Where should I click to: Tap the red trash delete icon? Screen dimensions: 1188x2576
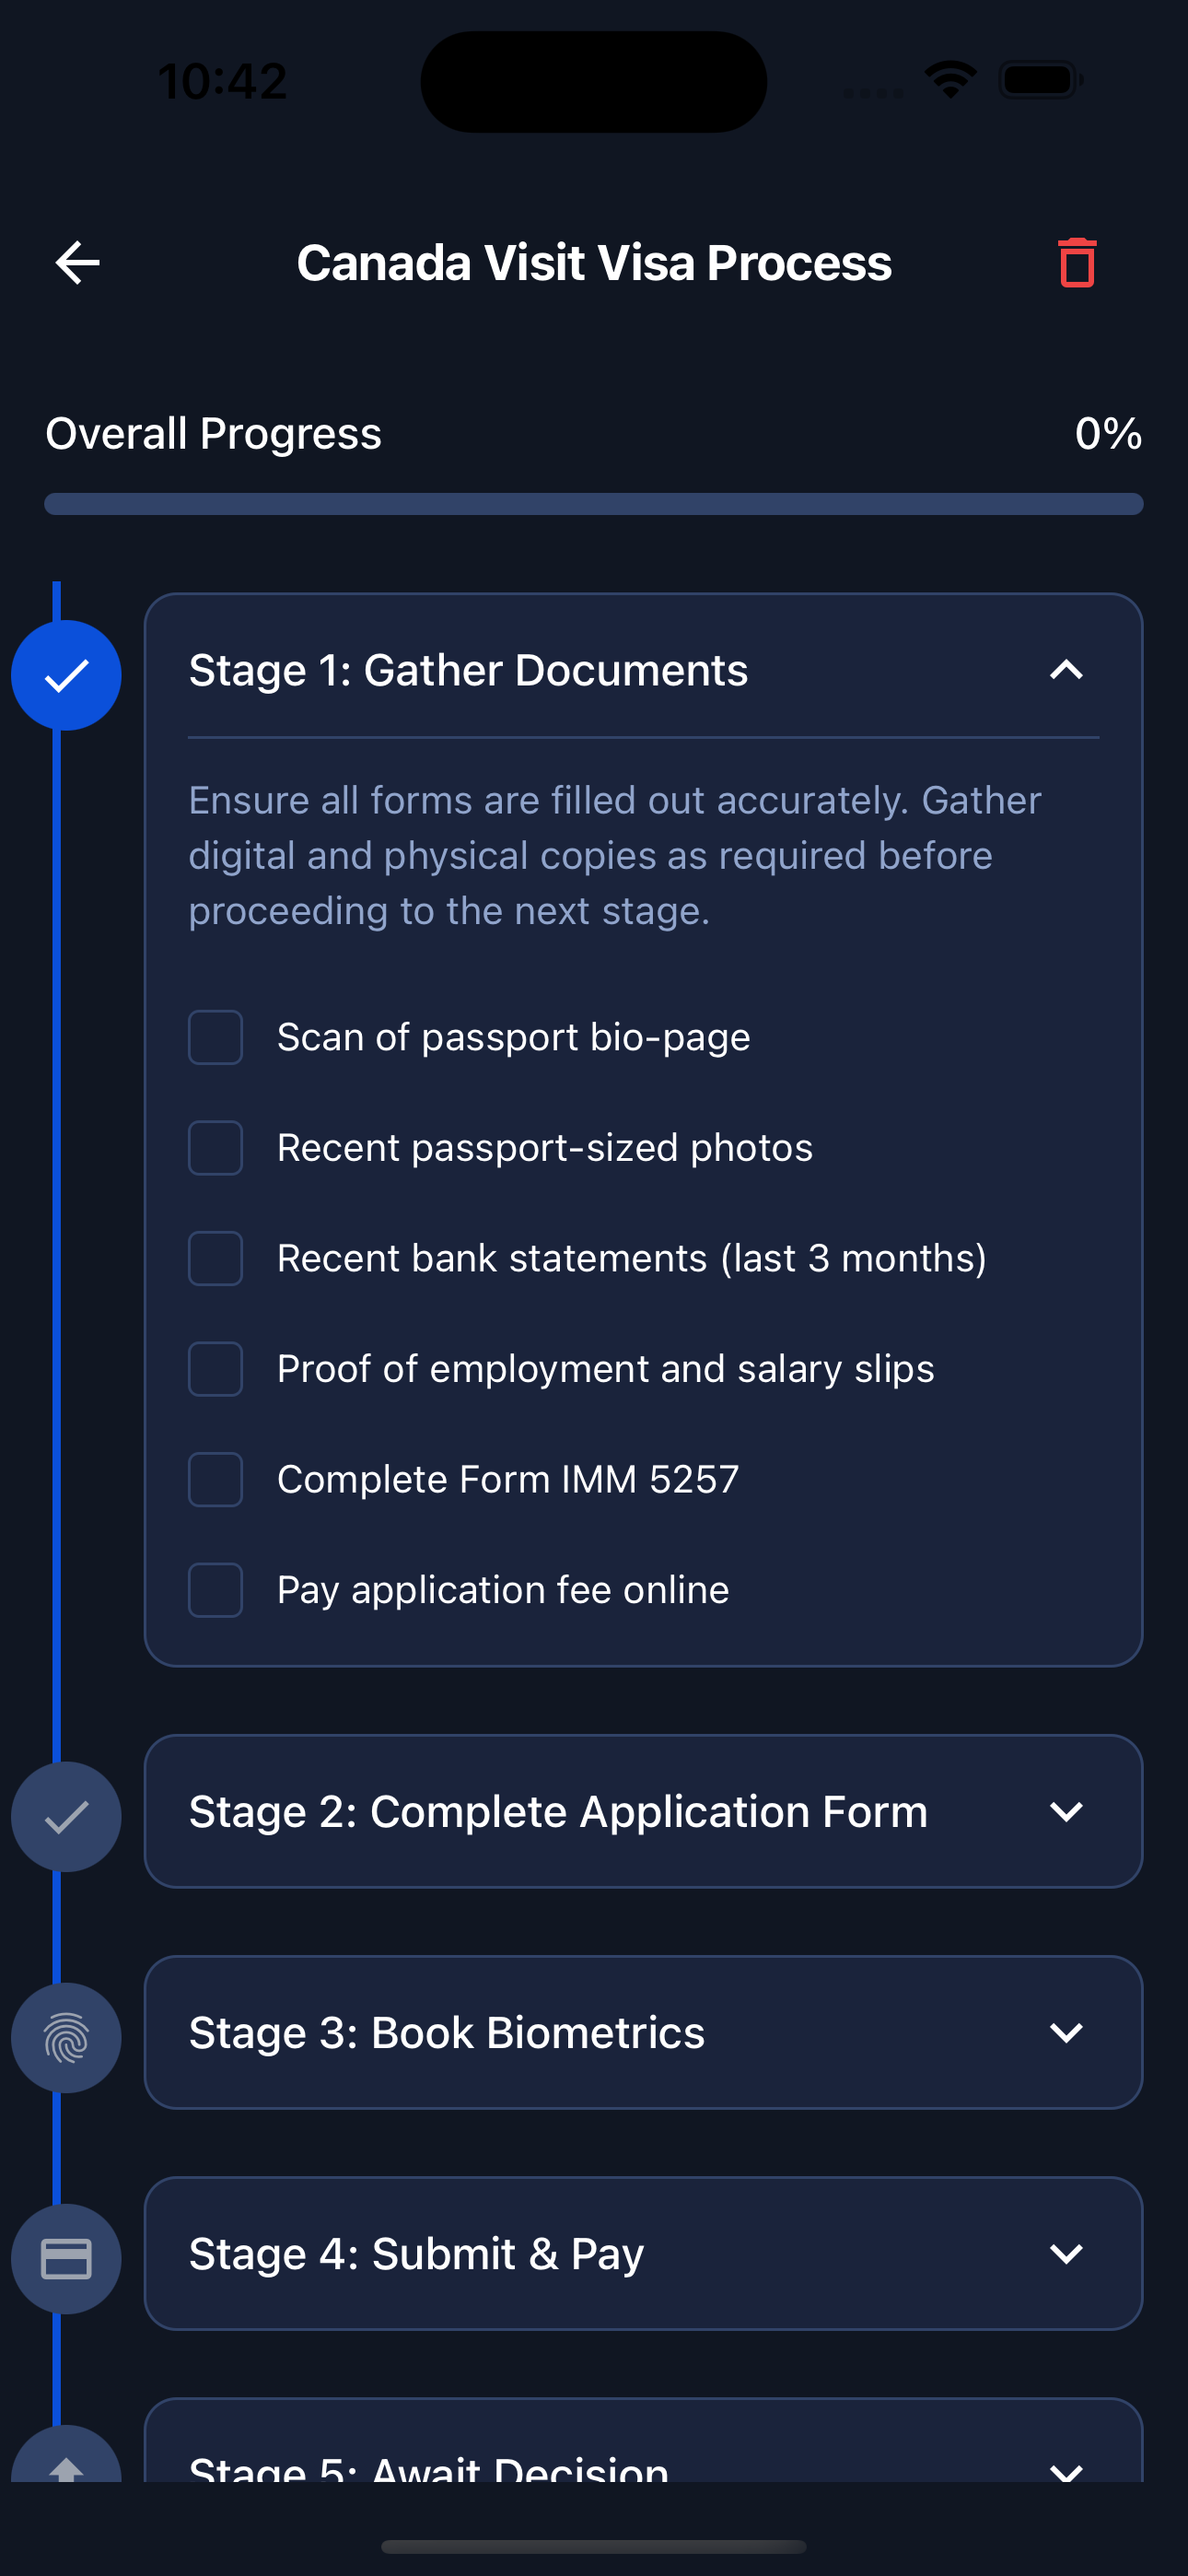(x=1076, y=263)
